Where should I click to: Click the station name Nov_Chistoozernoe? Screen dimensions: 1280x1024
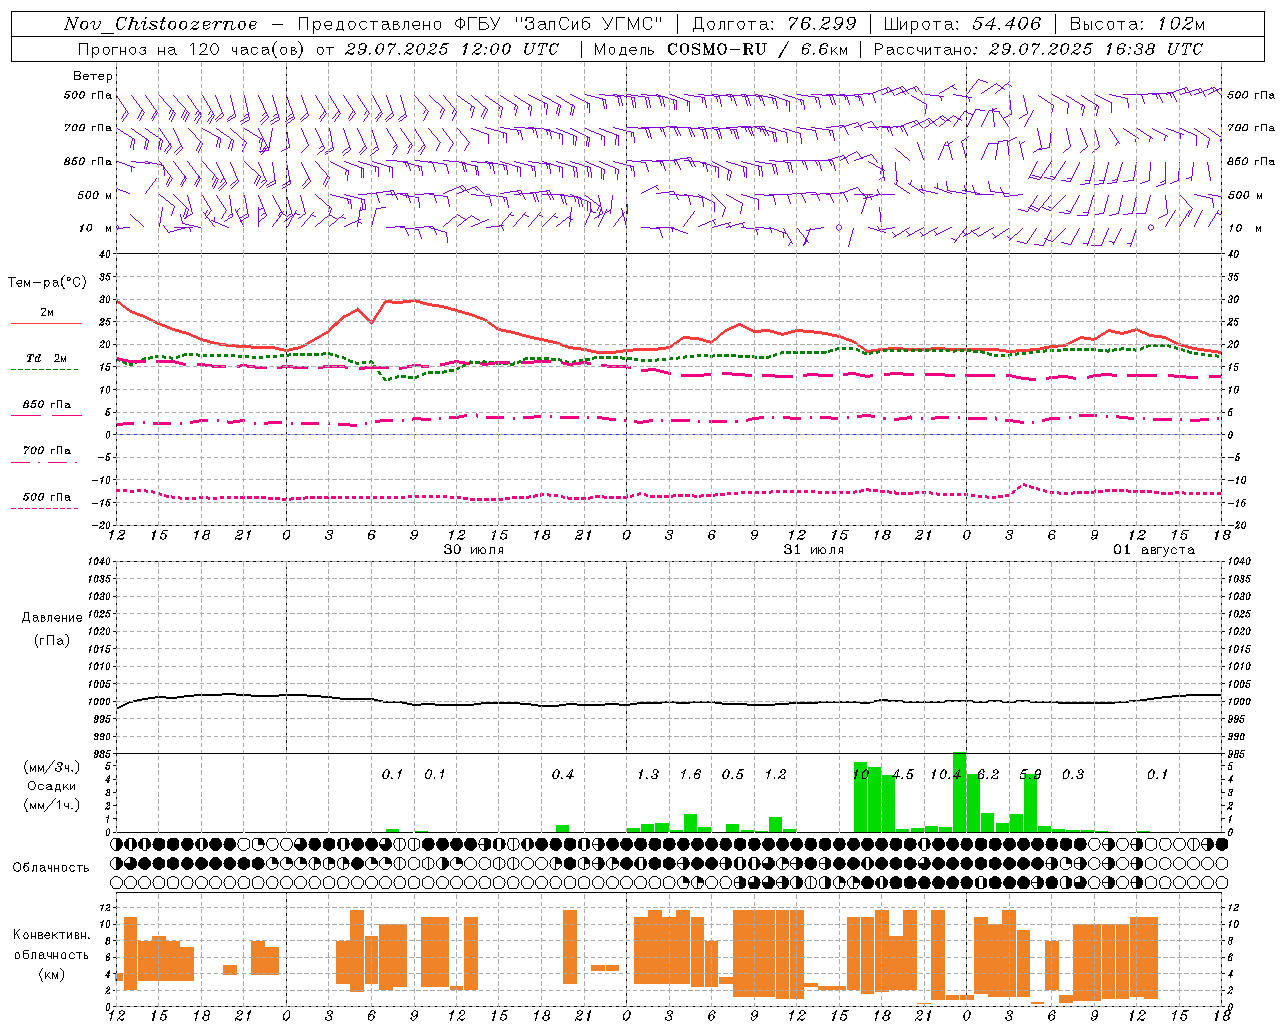tap(160, 24)
